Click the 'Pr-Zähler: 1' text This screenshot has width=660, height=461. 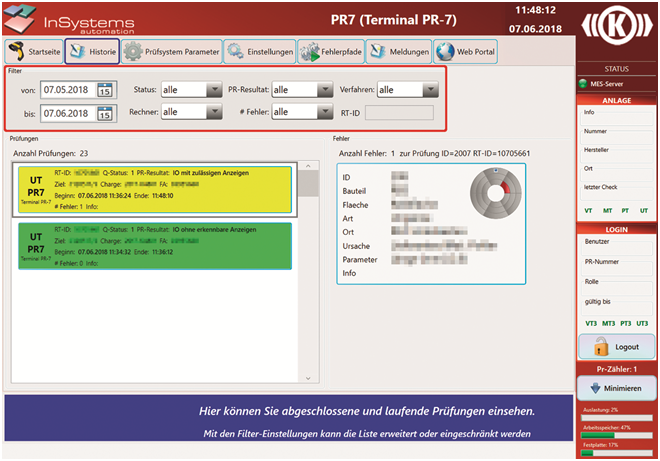[x=617, y=369]
